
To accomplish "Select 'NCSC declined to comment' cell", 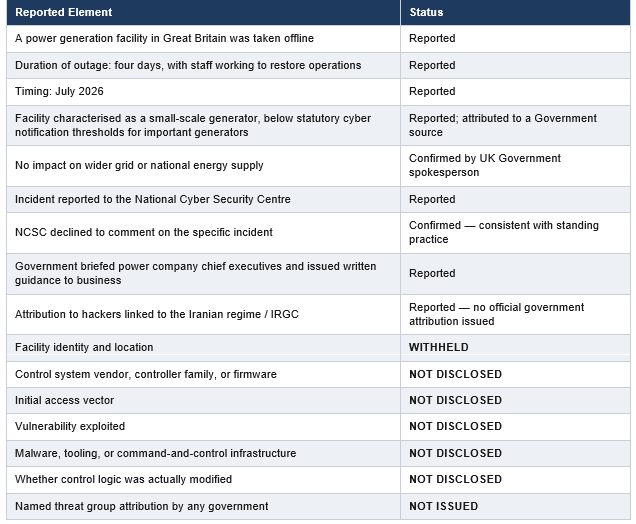I will coord(203,233).
